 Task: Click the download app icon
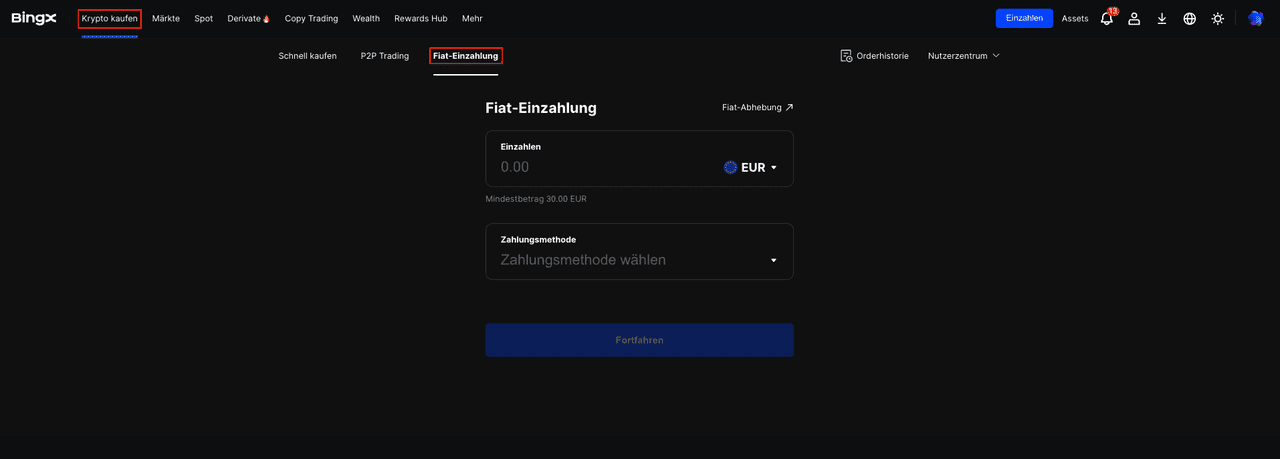(1162, 18)
